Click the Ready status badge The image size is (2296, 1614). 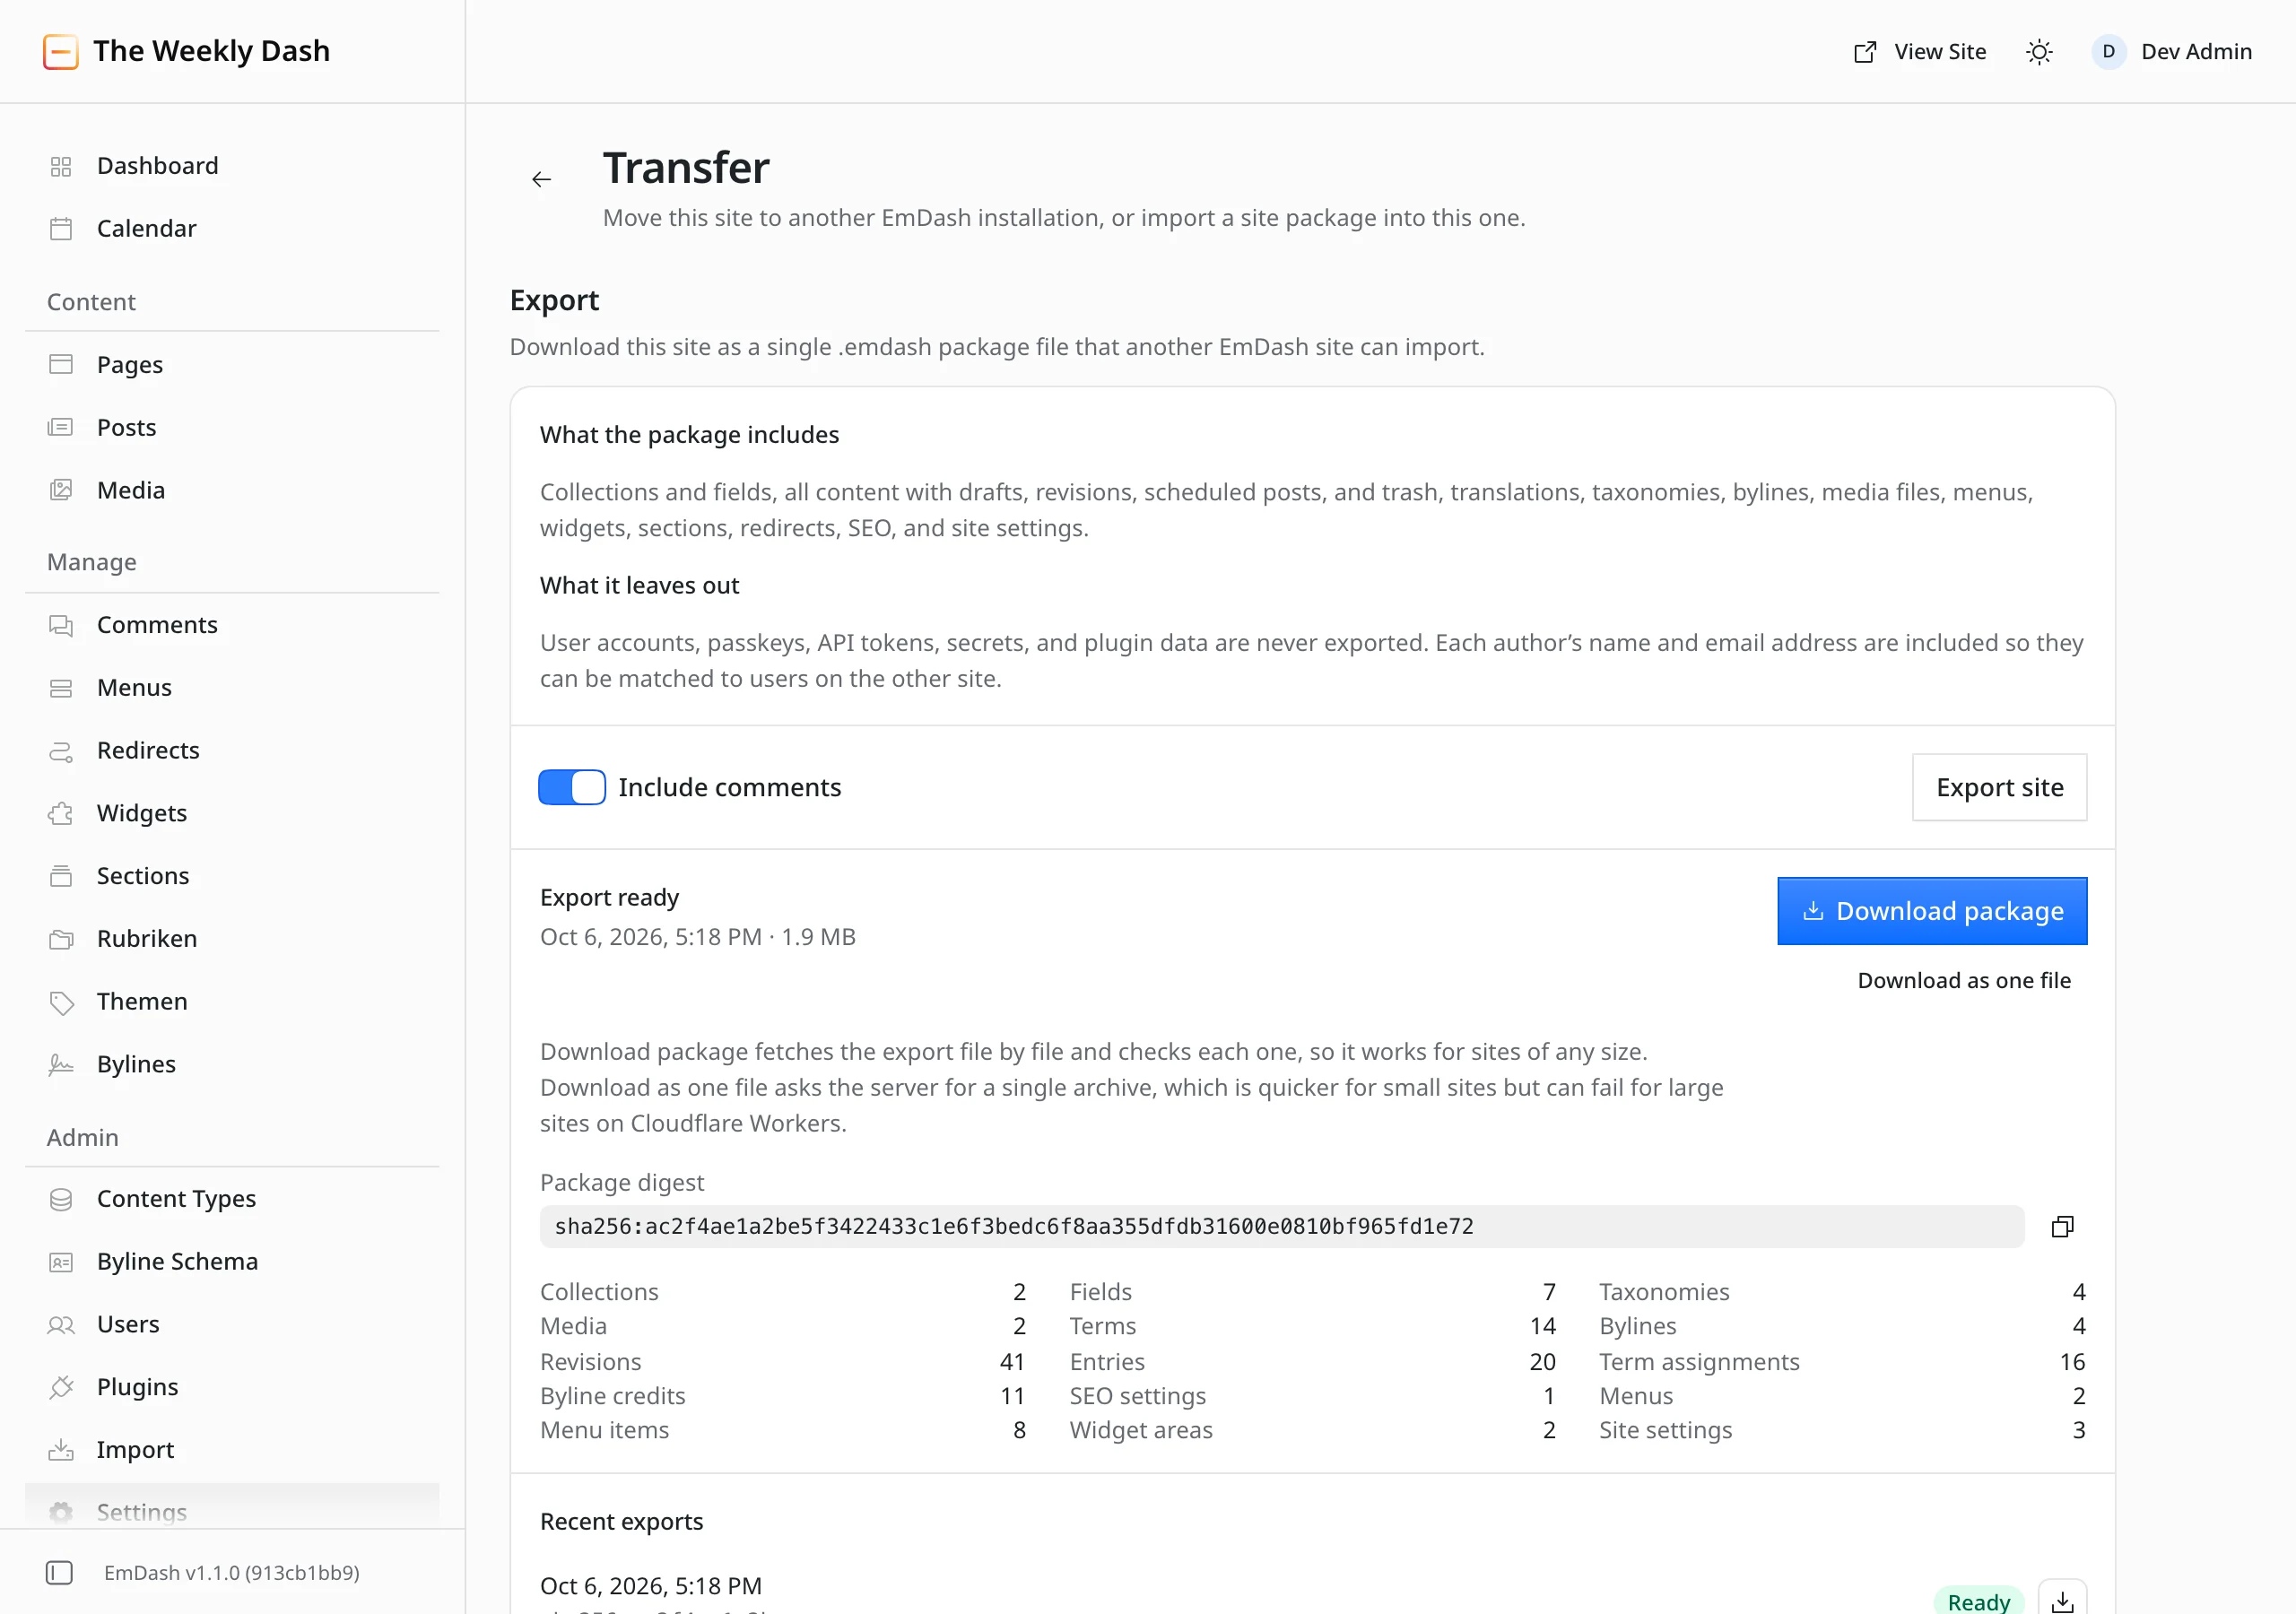[x=1979, y=1601]
